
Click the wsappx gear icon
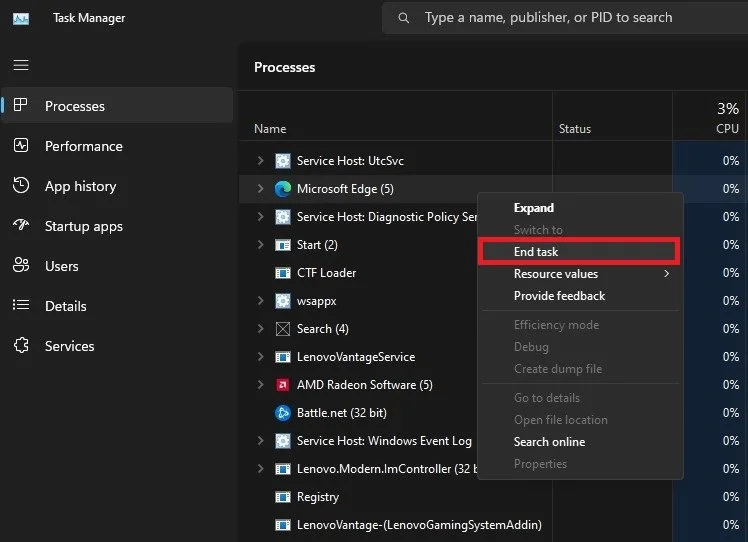[x=283, y=301]
